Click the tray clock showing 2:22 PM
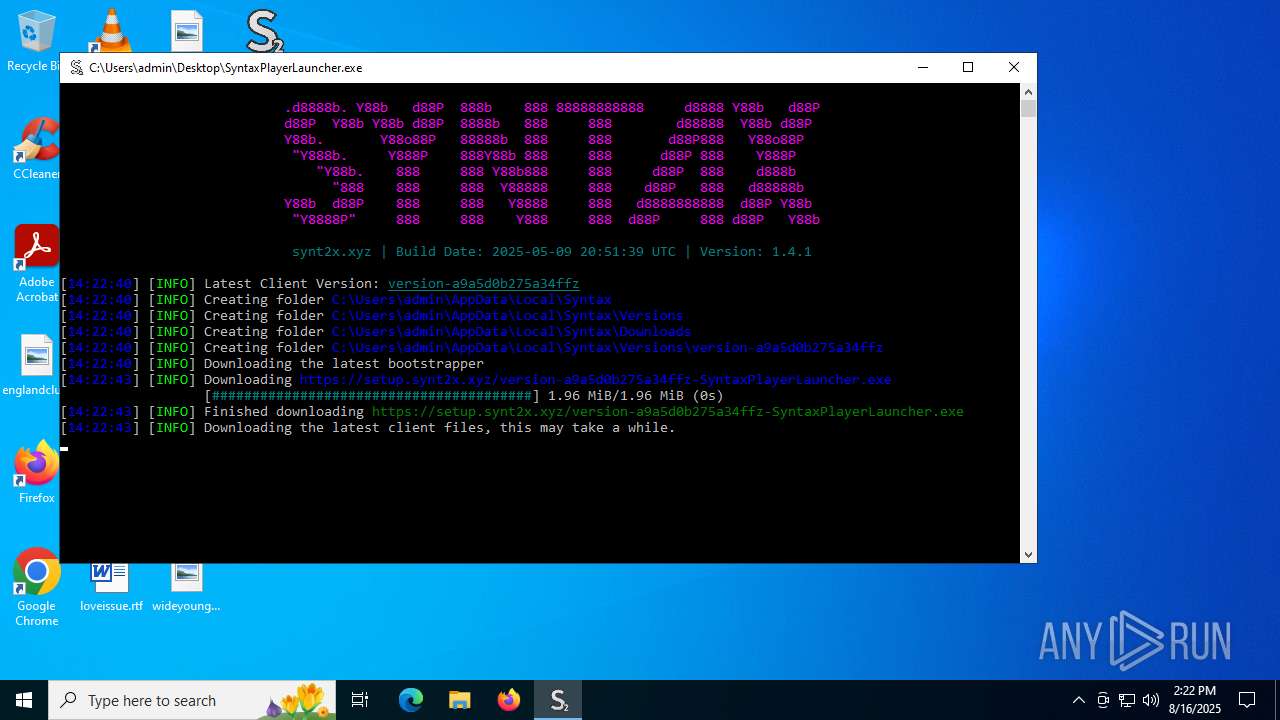Image resolution: width=1280 pixels, height=720 pixels. [x=1195, y=700]
